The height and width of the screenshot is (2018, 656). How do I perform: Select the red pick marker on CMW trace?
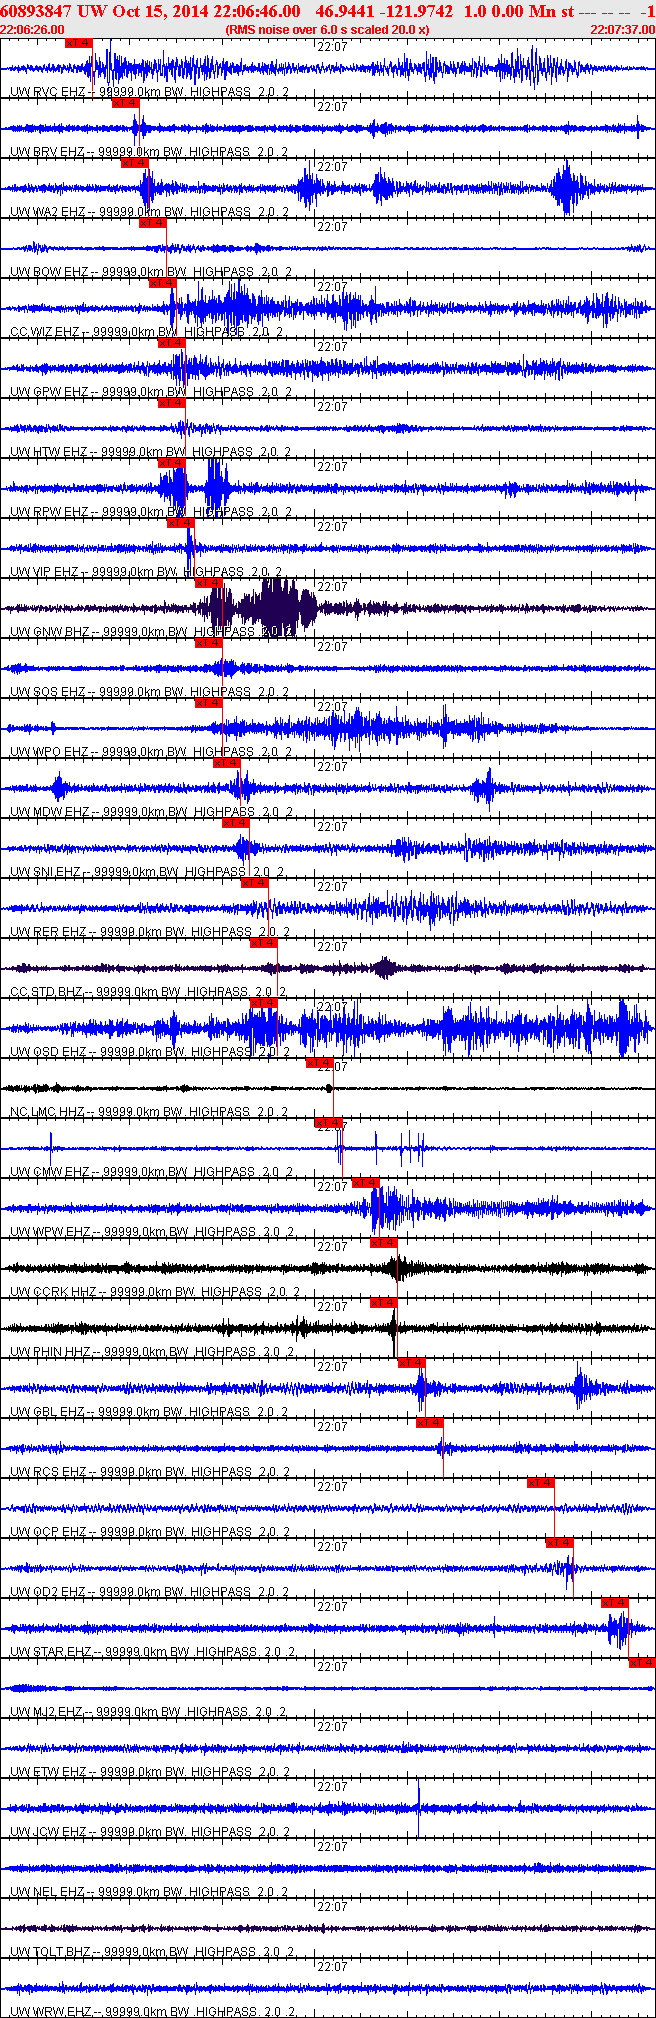pyautogui.click(x=329, y=1123)
